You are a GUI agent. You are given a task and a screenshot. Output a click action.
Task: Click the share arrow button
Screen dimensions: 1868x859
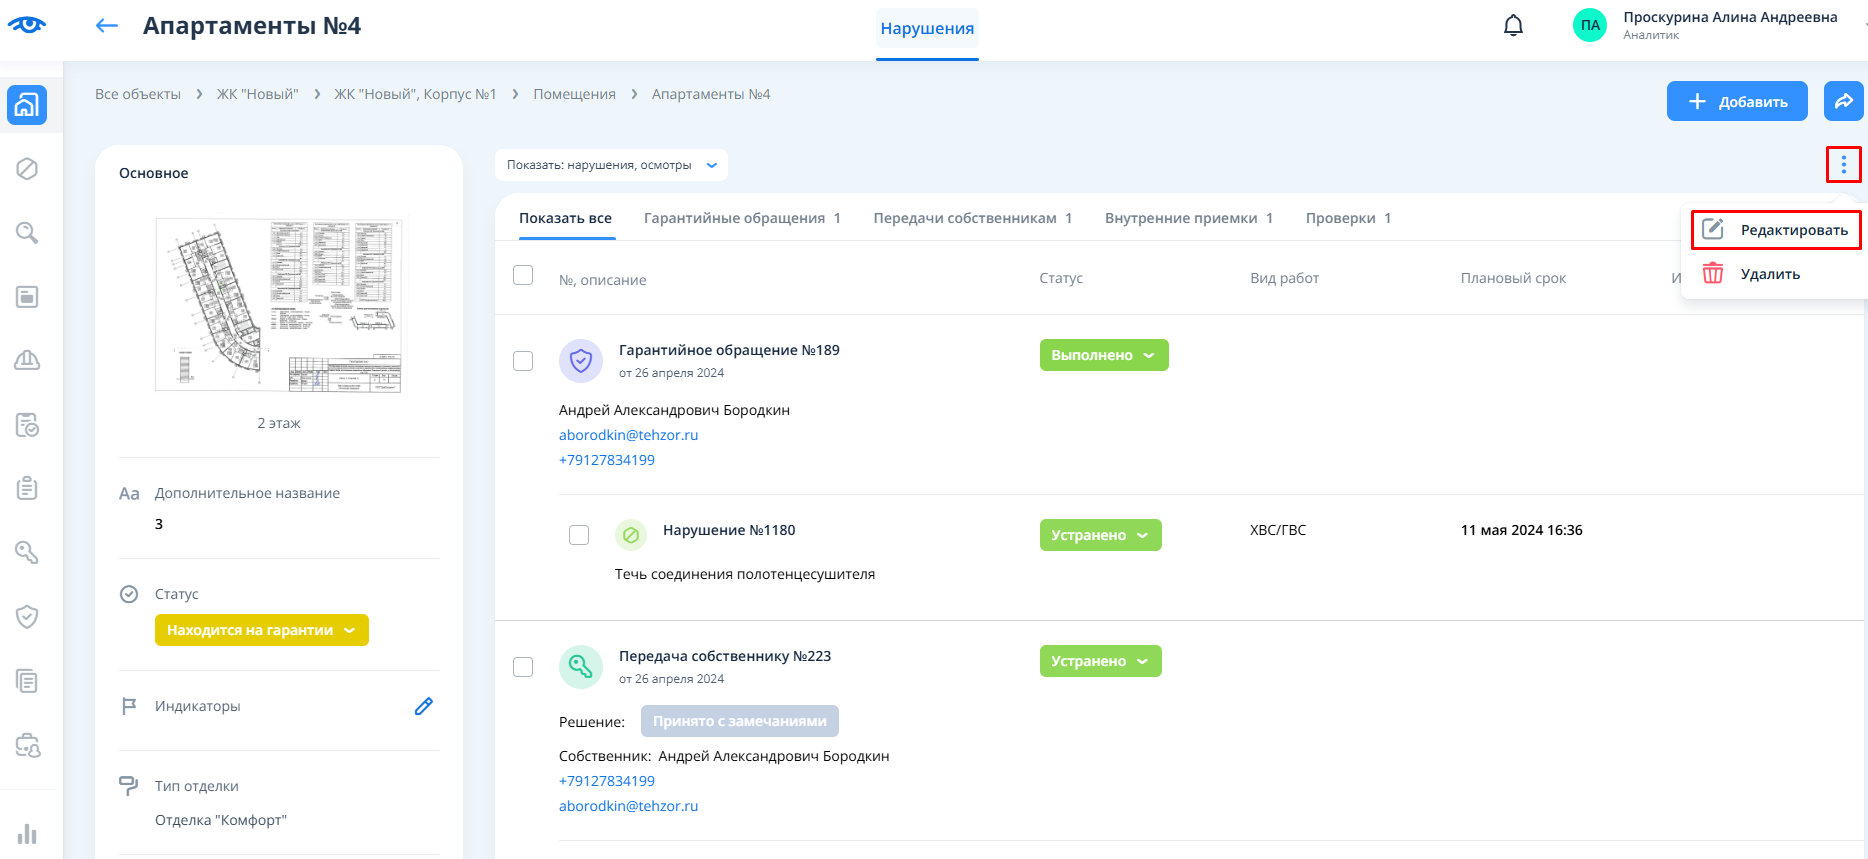click(x=1843, y=101)
